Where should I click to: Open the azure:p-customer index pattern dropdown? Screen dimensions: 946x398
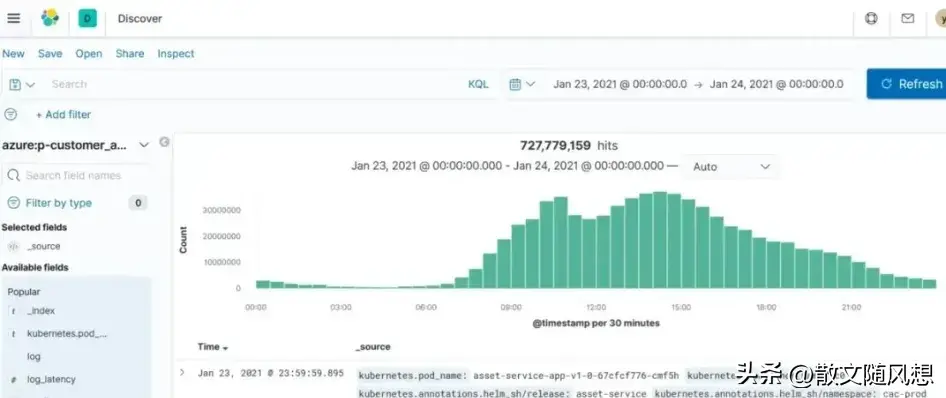click(x=75, y=145)
